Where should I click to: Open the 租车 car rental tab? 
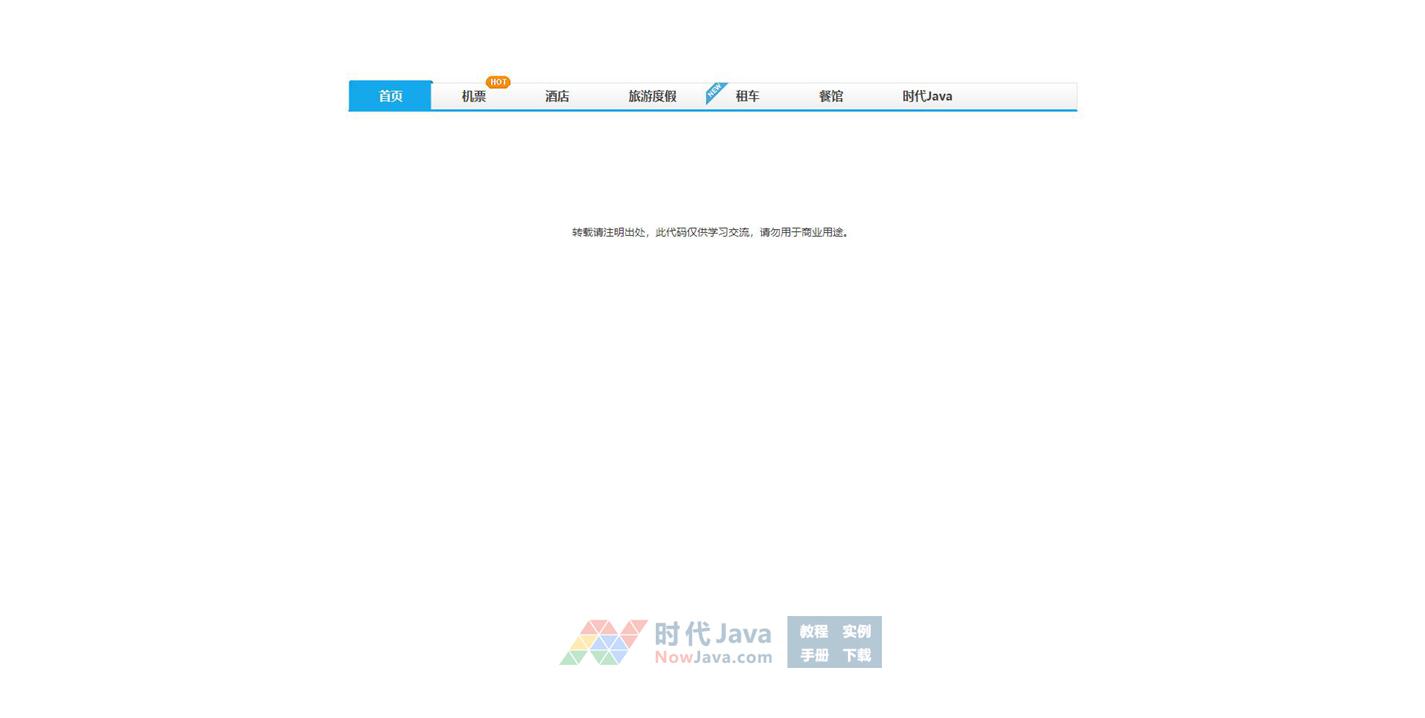[747, 96]
